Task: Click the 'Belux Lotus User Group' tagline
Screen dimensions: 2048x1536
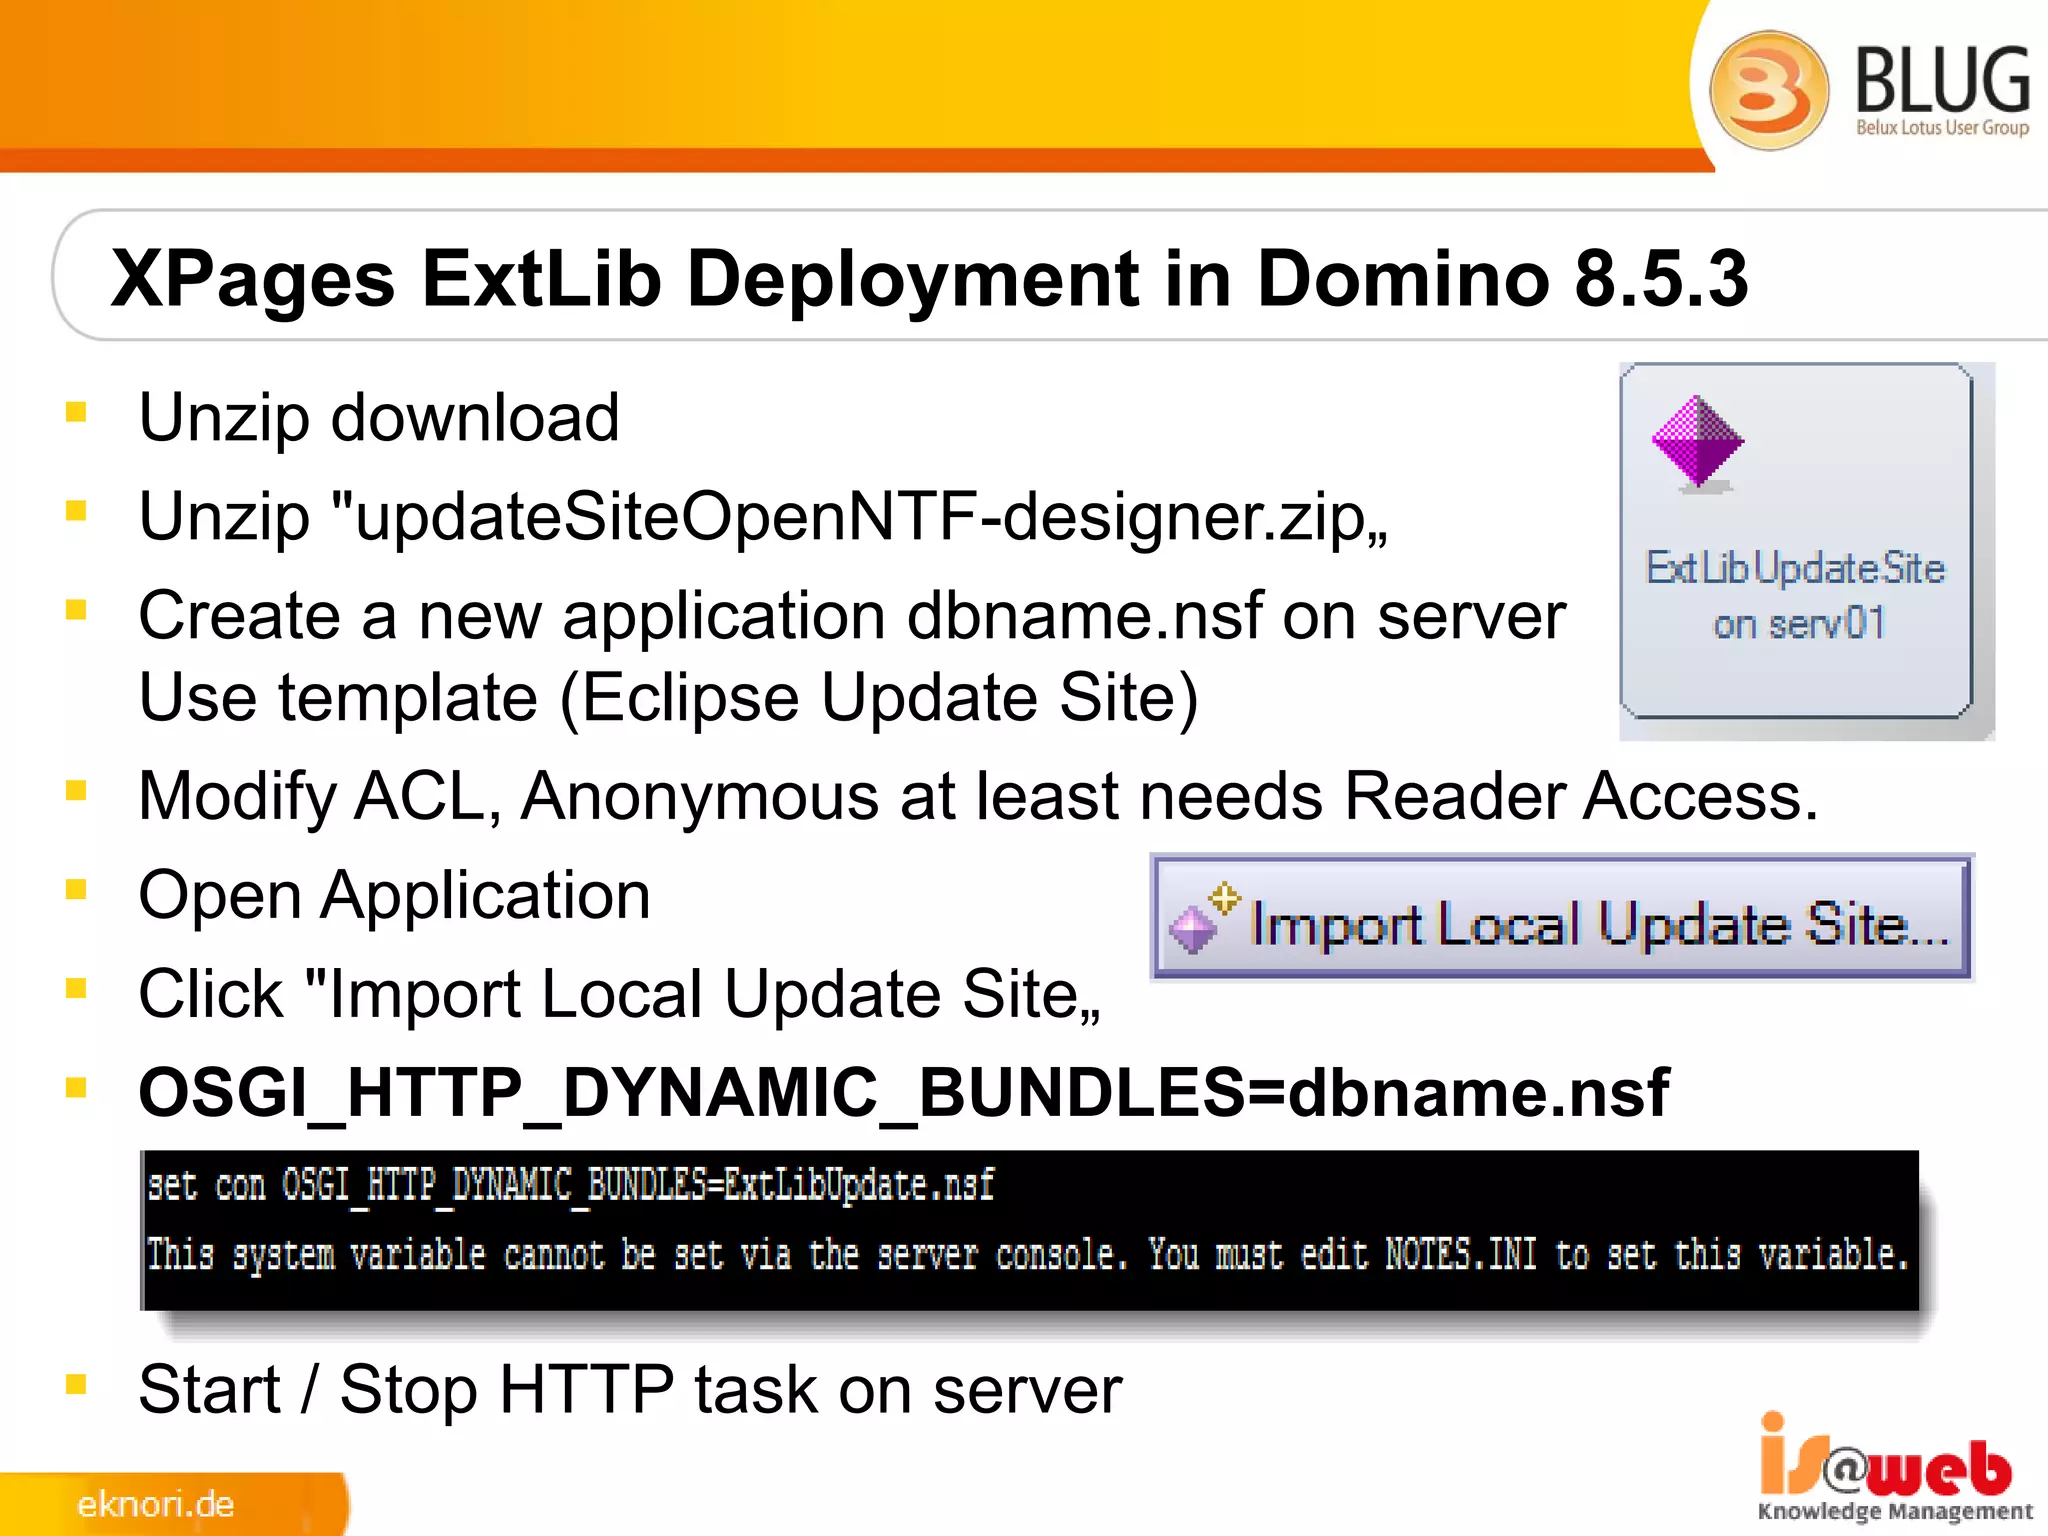Action: coord(1942,128)
